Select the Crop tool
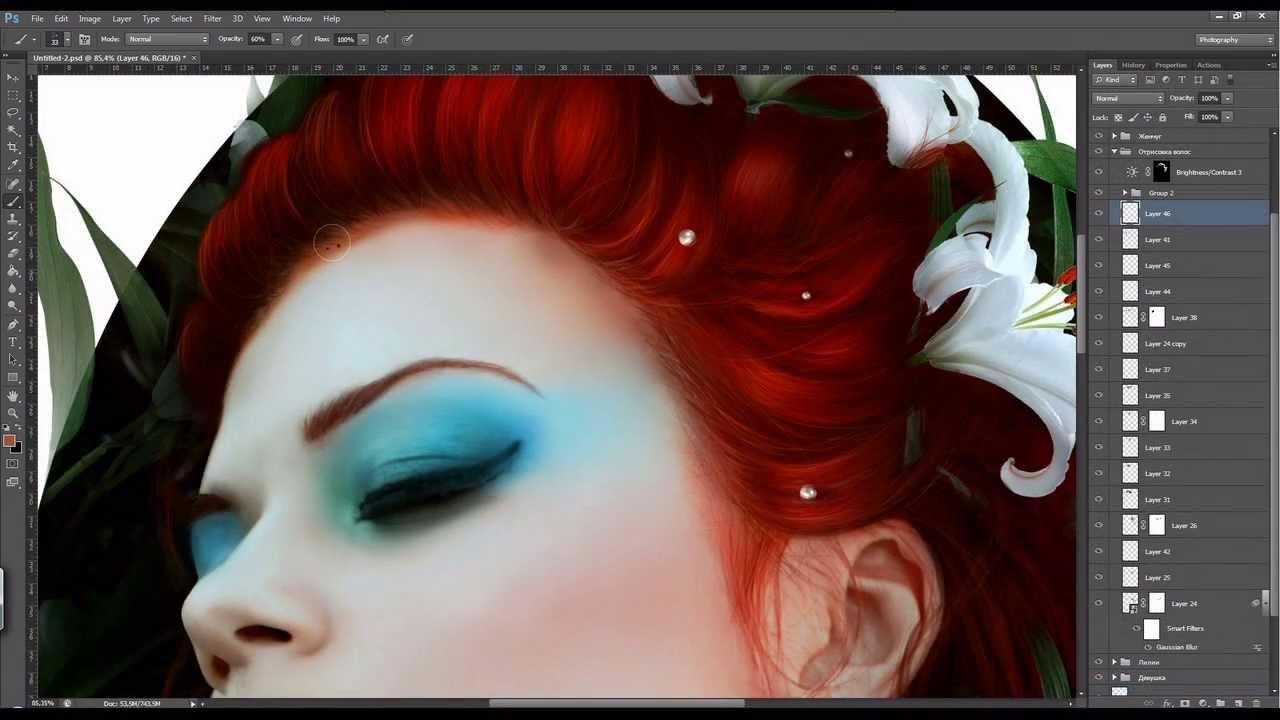1280x720 pixels. click(x=13, y=147)
